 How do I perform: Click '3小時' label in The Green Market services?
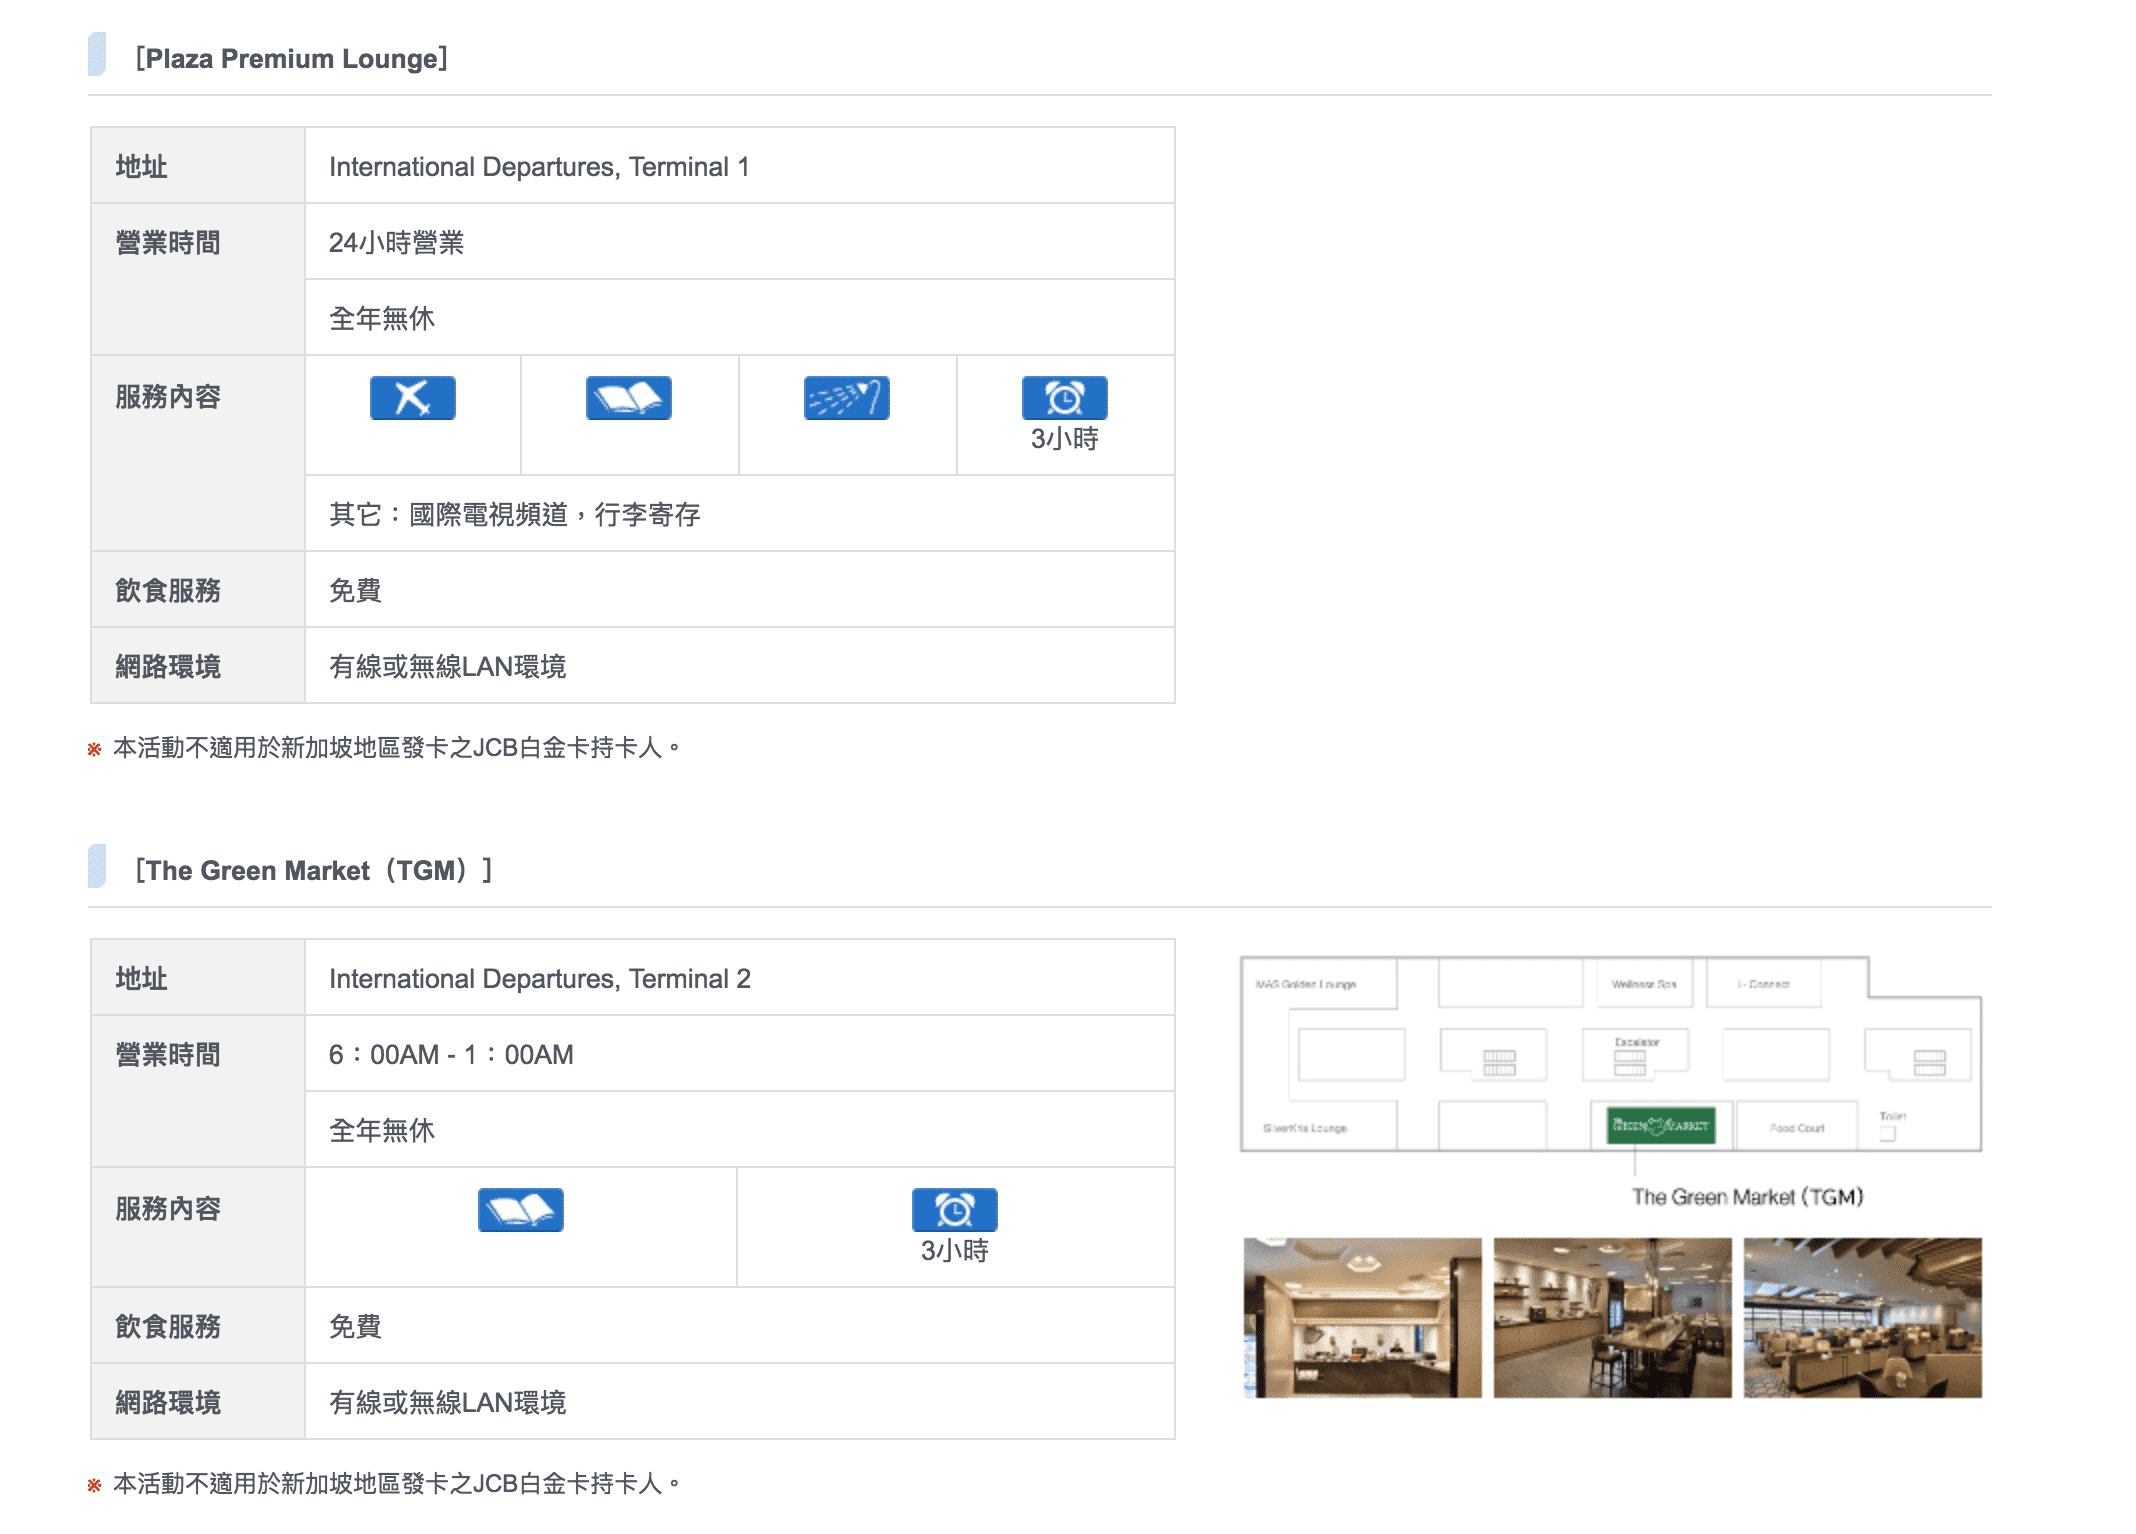(955, 1251)
